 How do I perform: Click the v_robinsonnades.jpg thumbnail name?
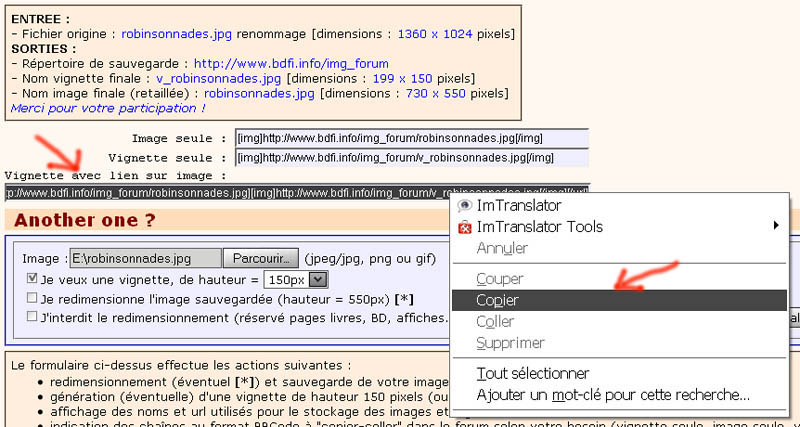pos(218,79)
